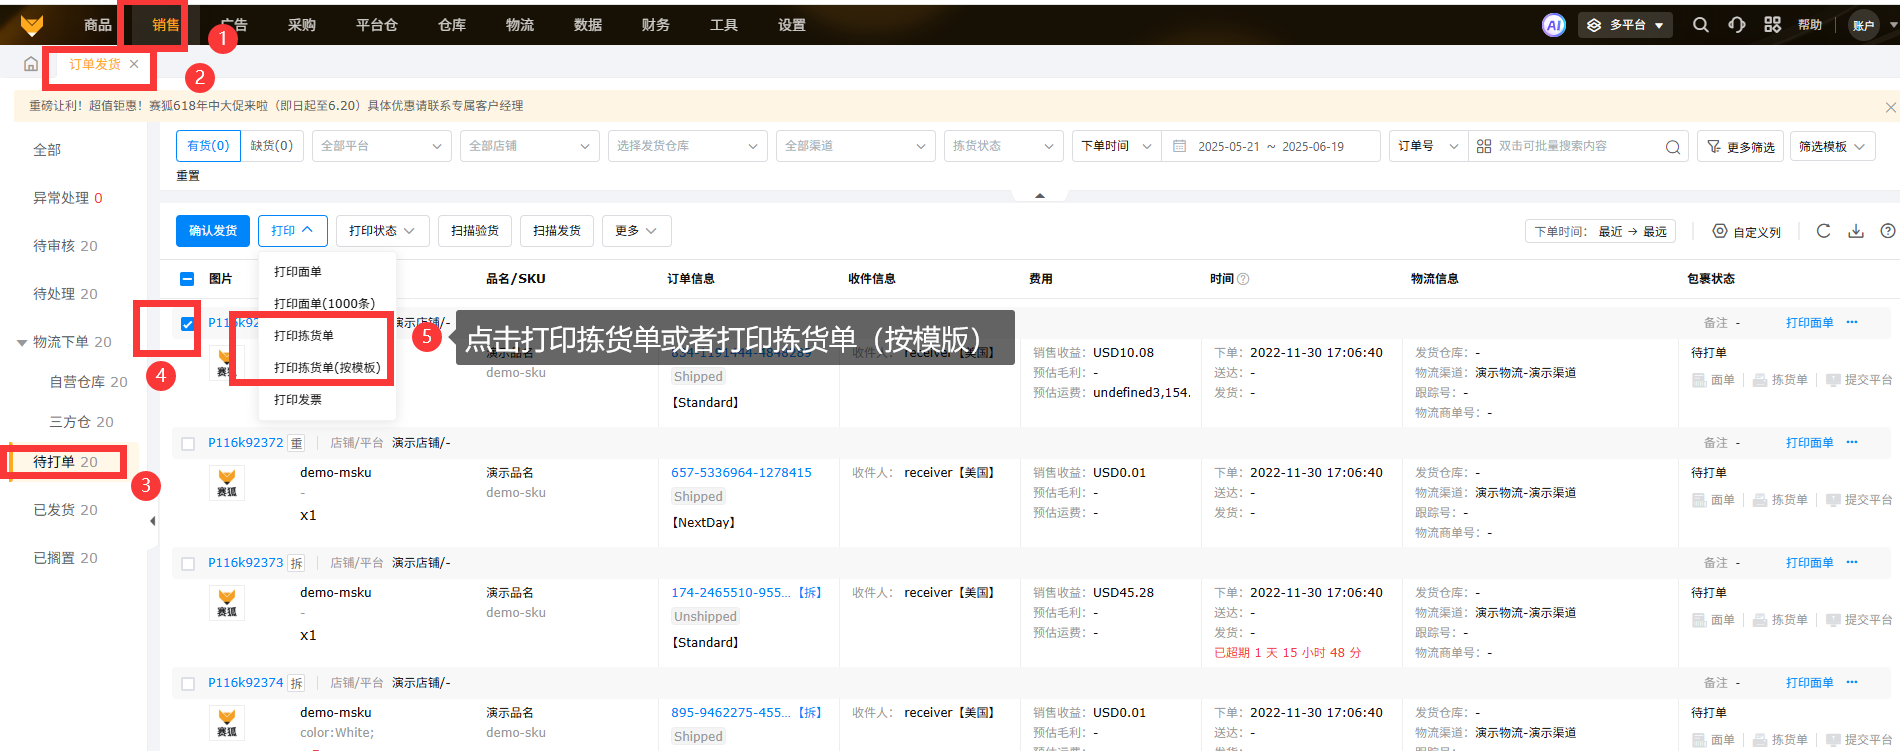1900x751 pixels.
Task: Toggle the select-all checkbox in table header
Action: [x=187, y=279]
